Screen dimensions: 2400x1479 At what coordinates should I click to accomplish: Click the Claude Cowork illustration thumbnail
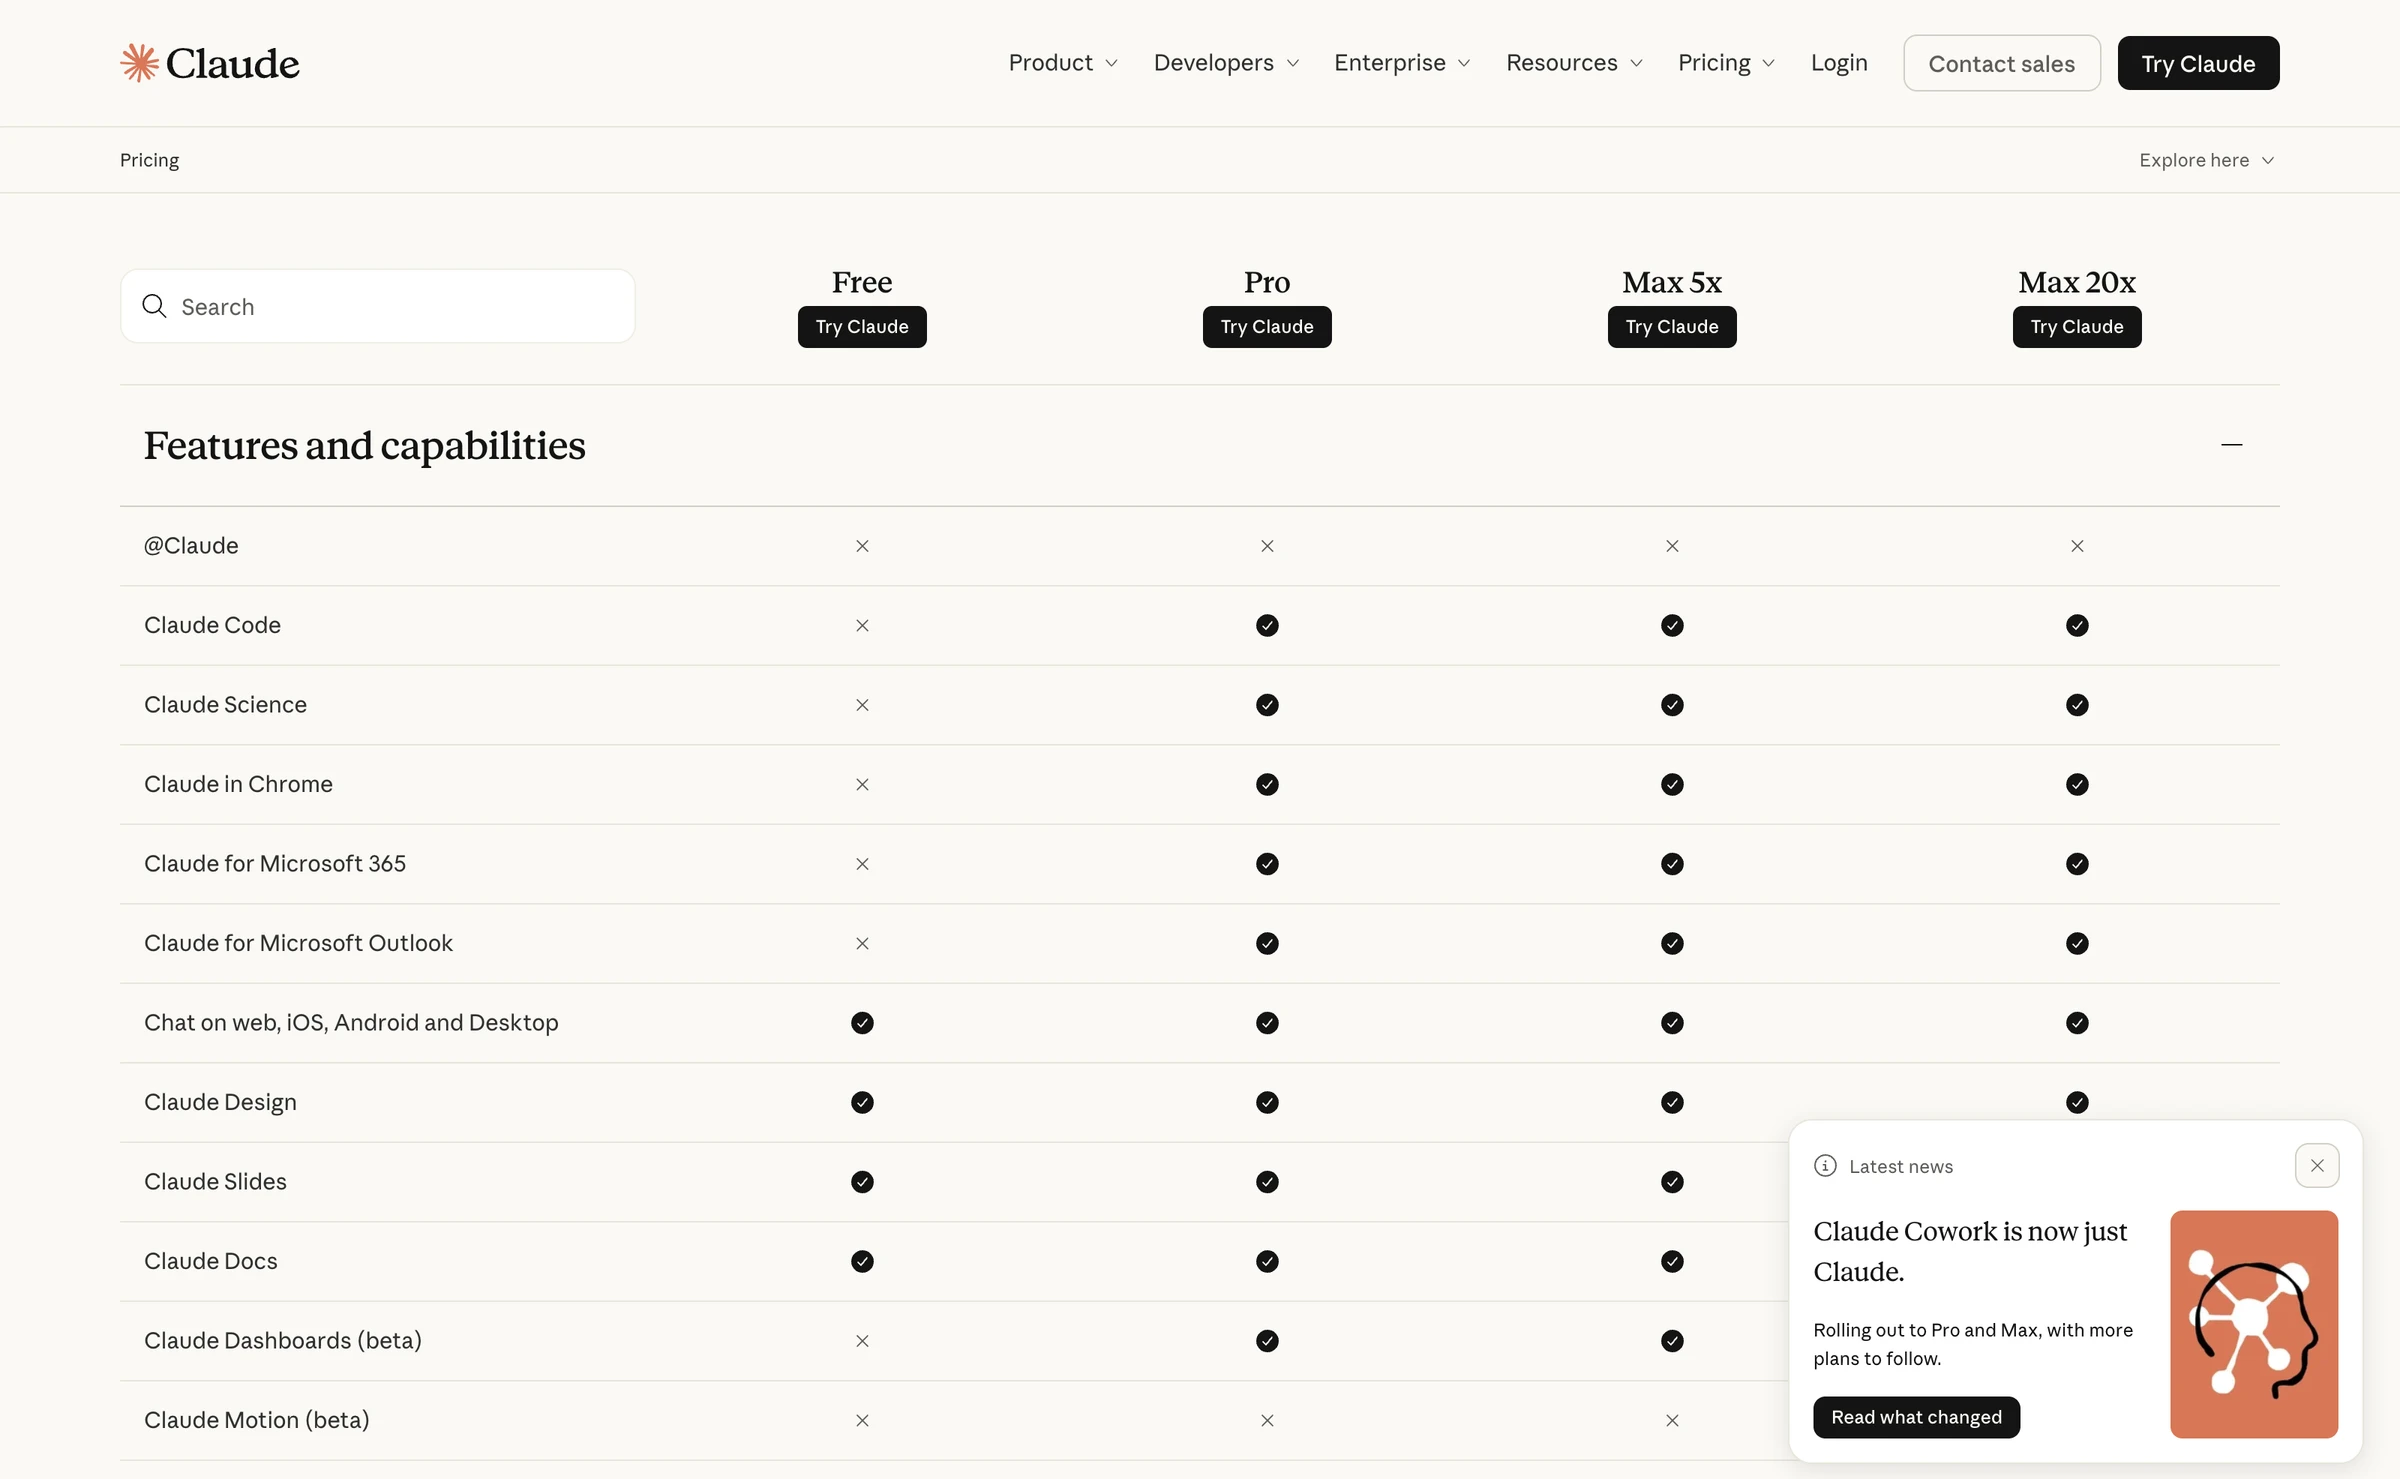(x=2254, y=1324)
